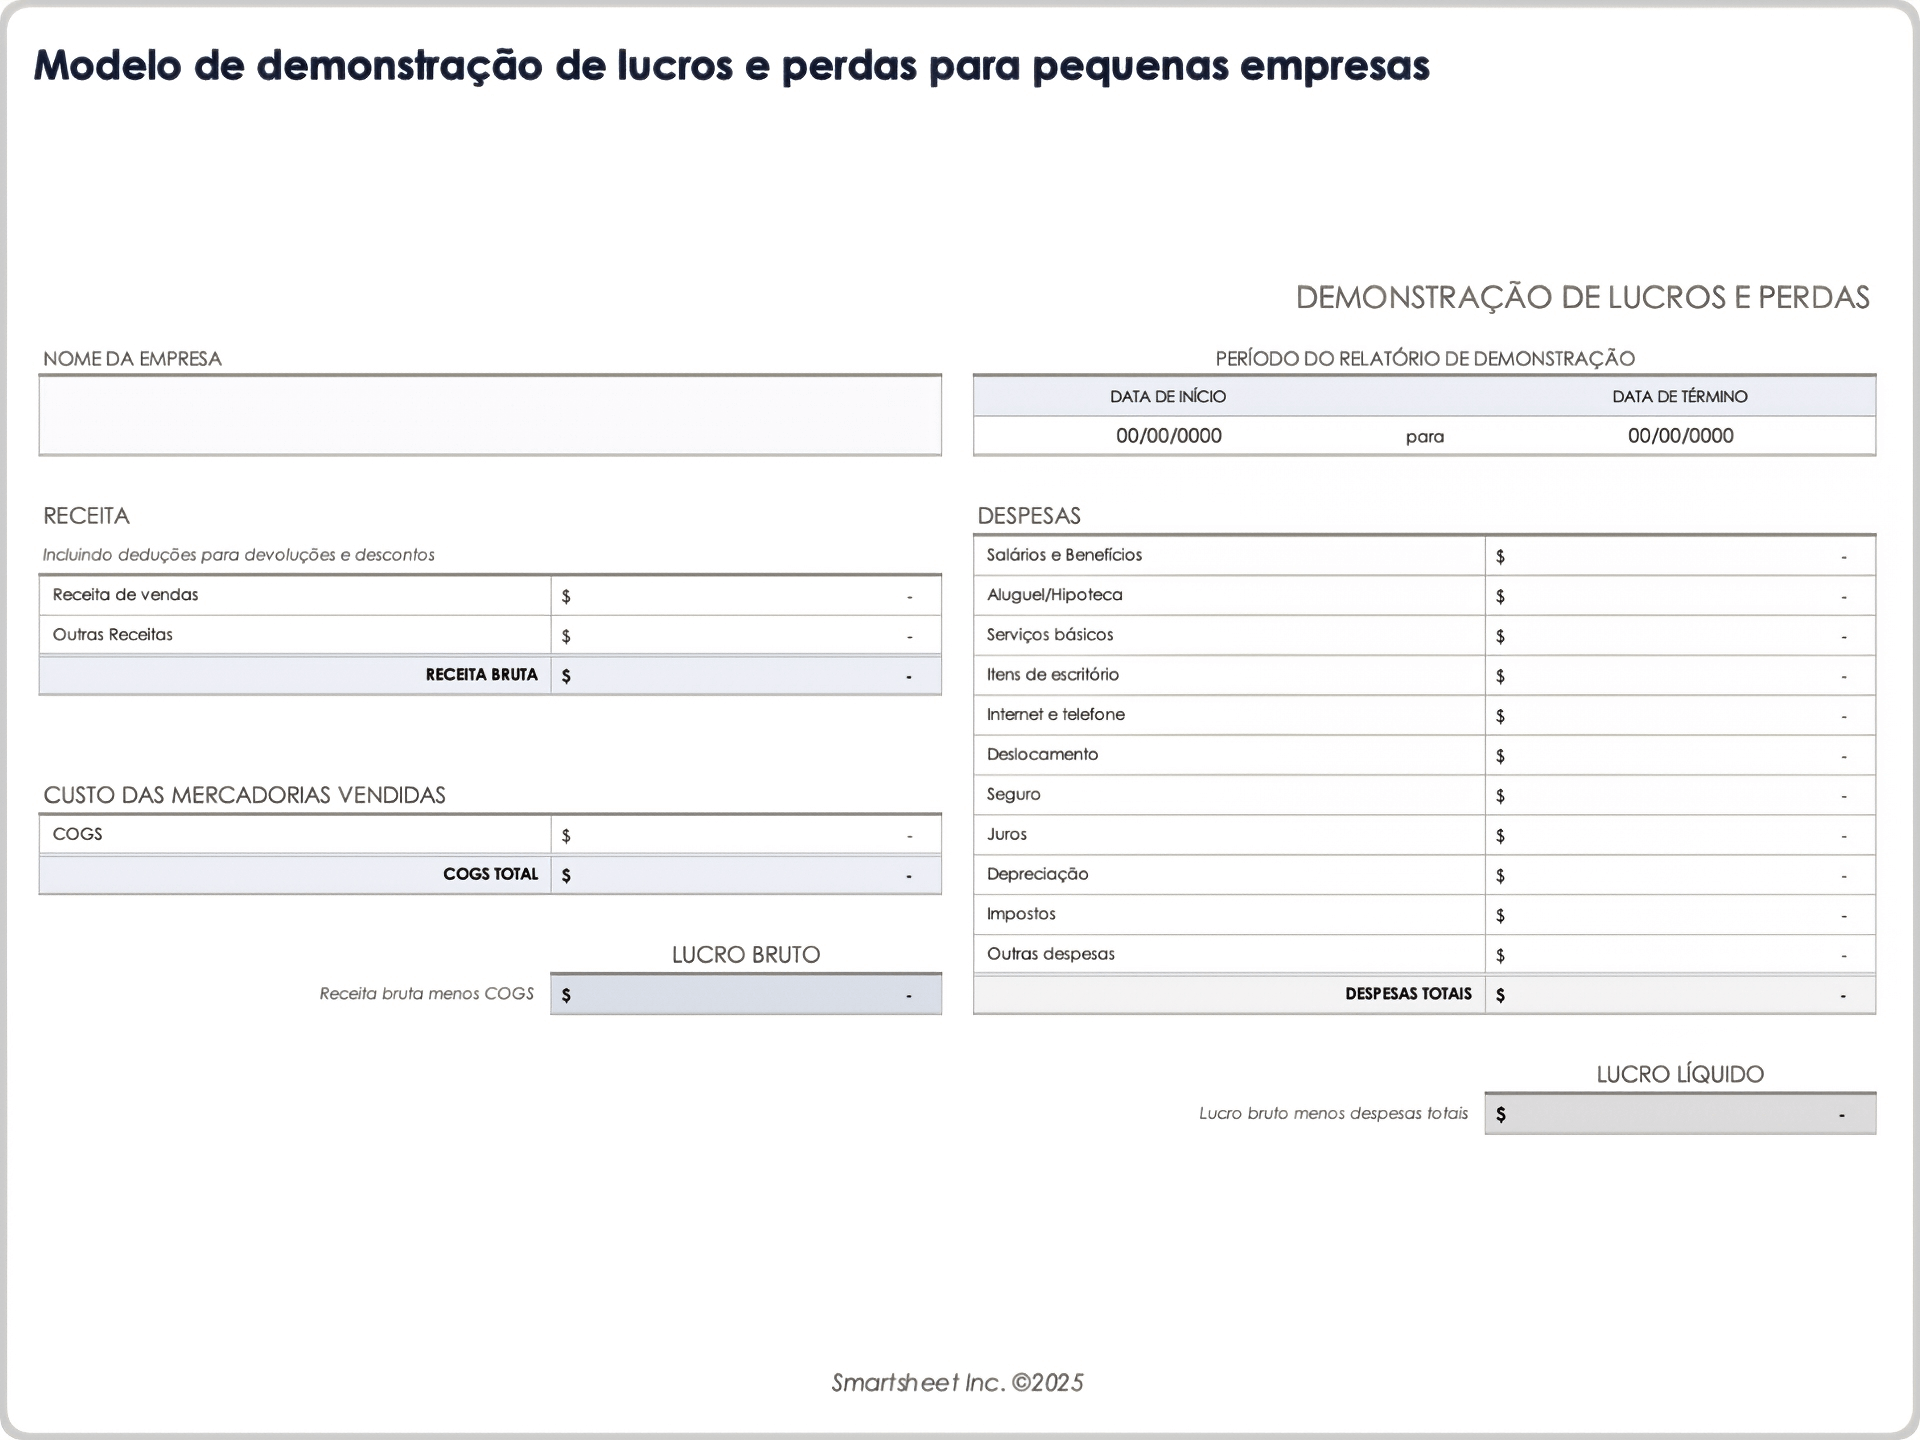This screenshot has width=1920, height=1440.
Task: Select the DATA DE TÉRMINO date cell
Action: (1680, 435)
